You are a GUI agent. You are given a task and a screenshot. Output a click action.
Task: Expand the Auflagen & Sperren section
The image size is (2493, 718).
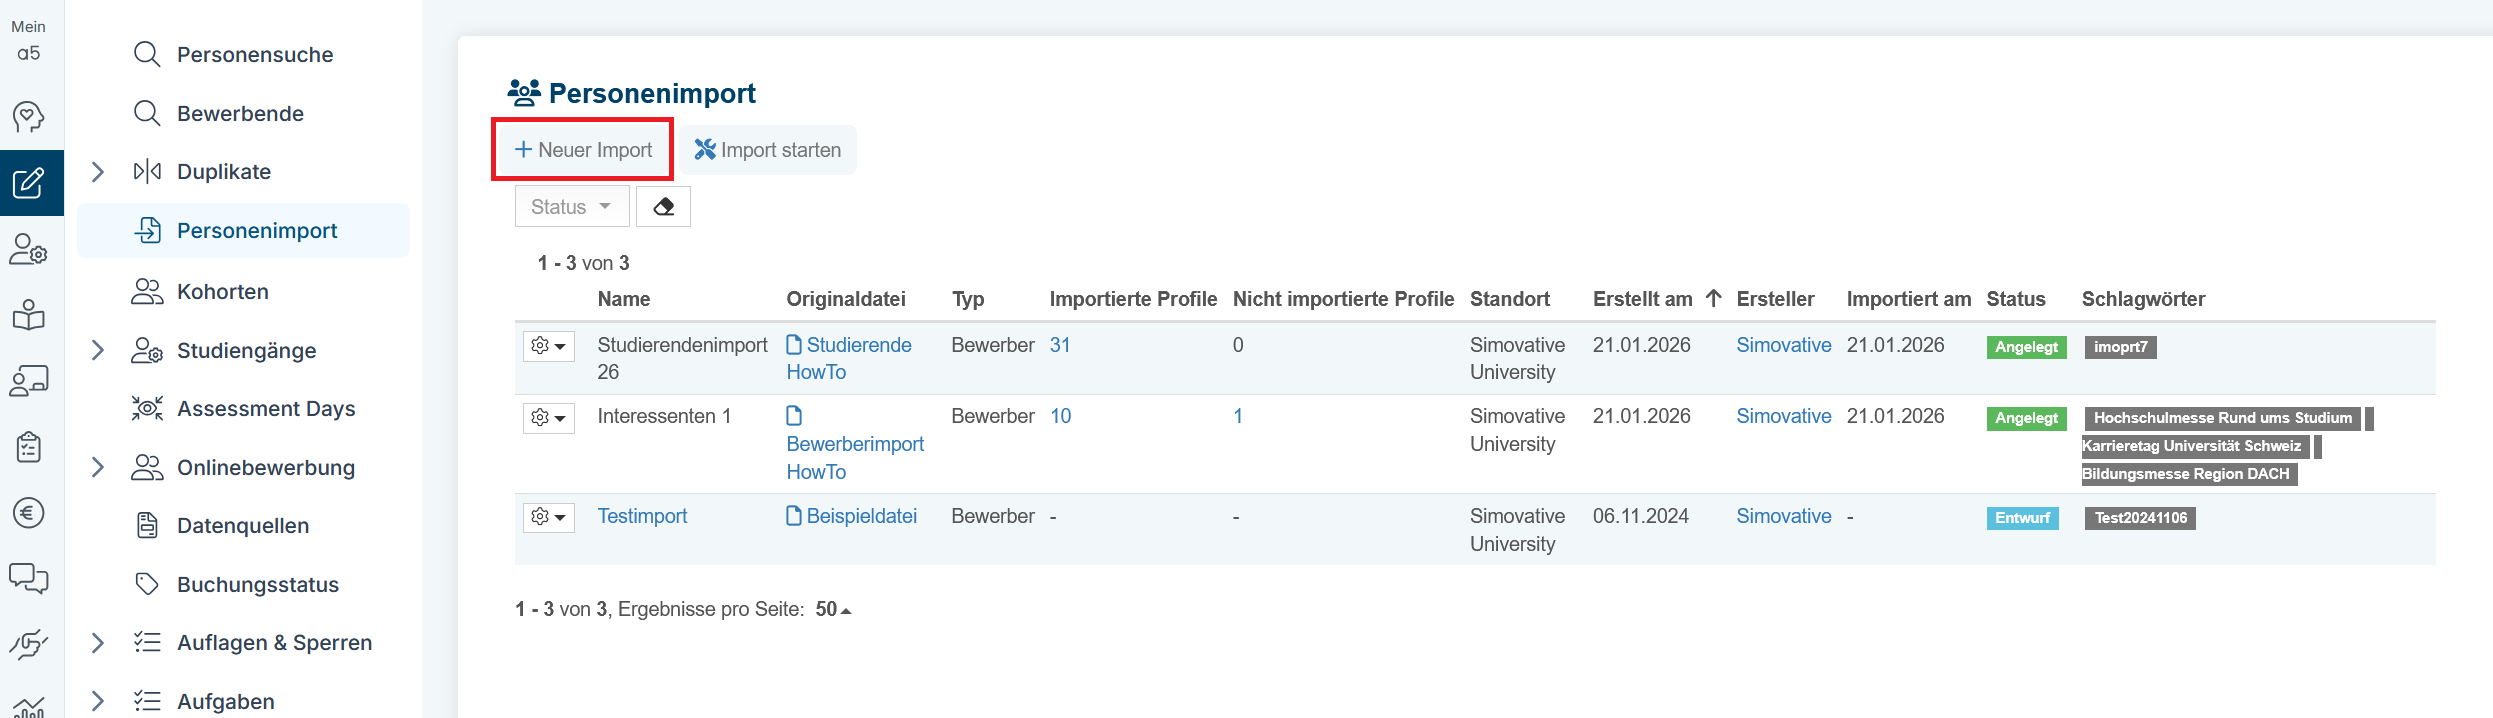(x=98, y=643)
